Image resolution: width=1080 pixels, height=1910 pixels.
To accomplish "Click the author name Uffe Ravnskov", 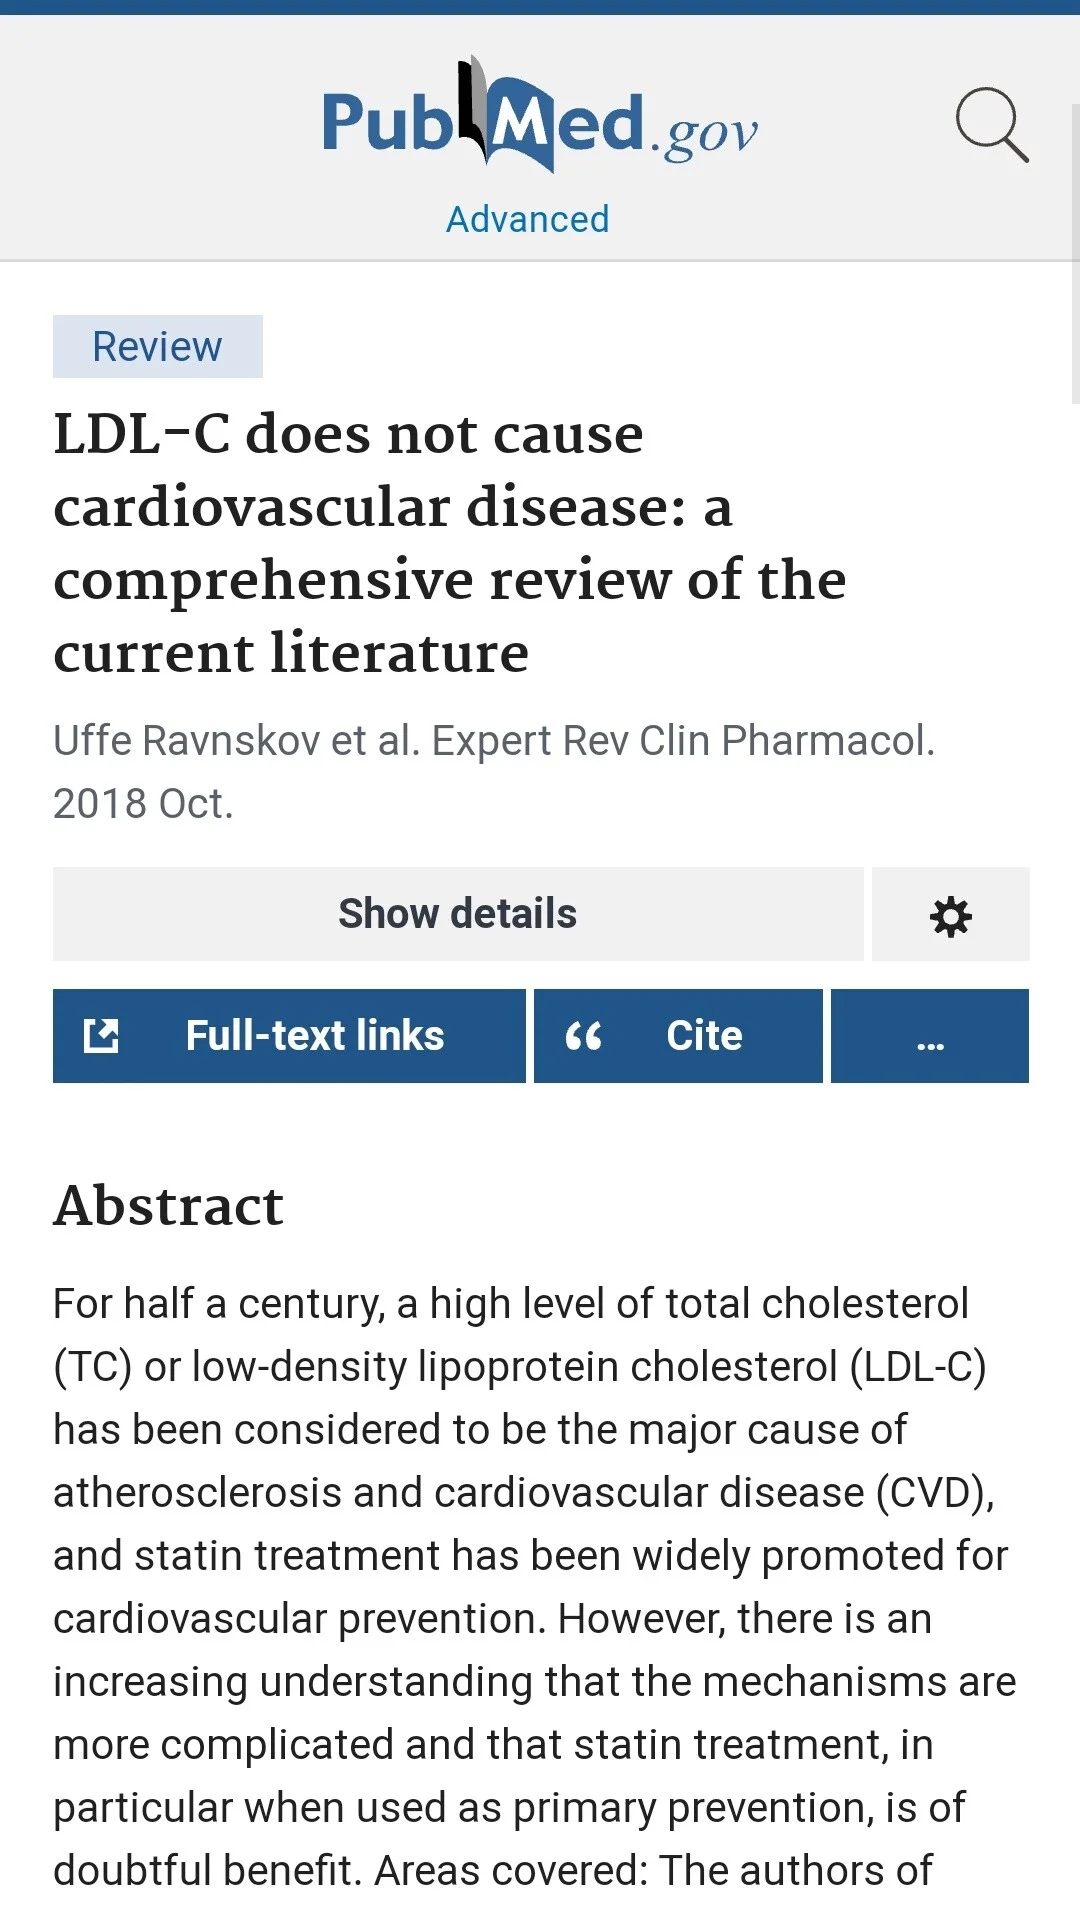I will (187, 741).
